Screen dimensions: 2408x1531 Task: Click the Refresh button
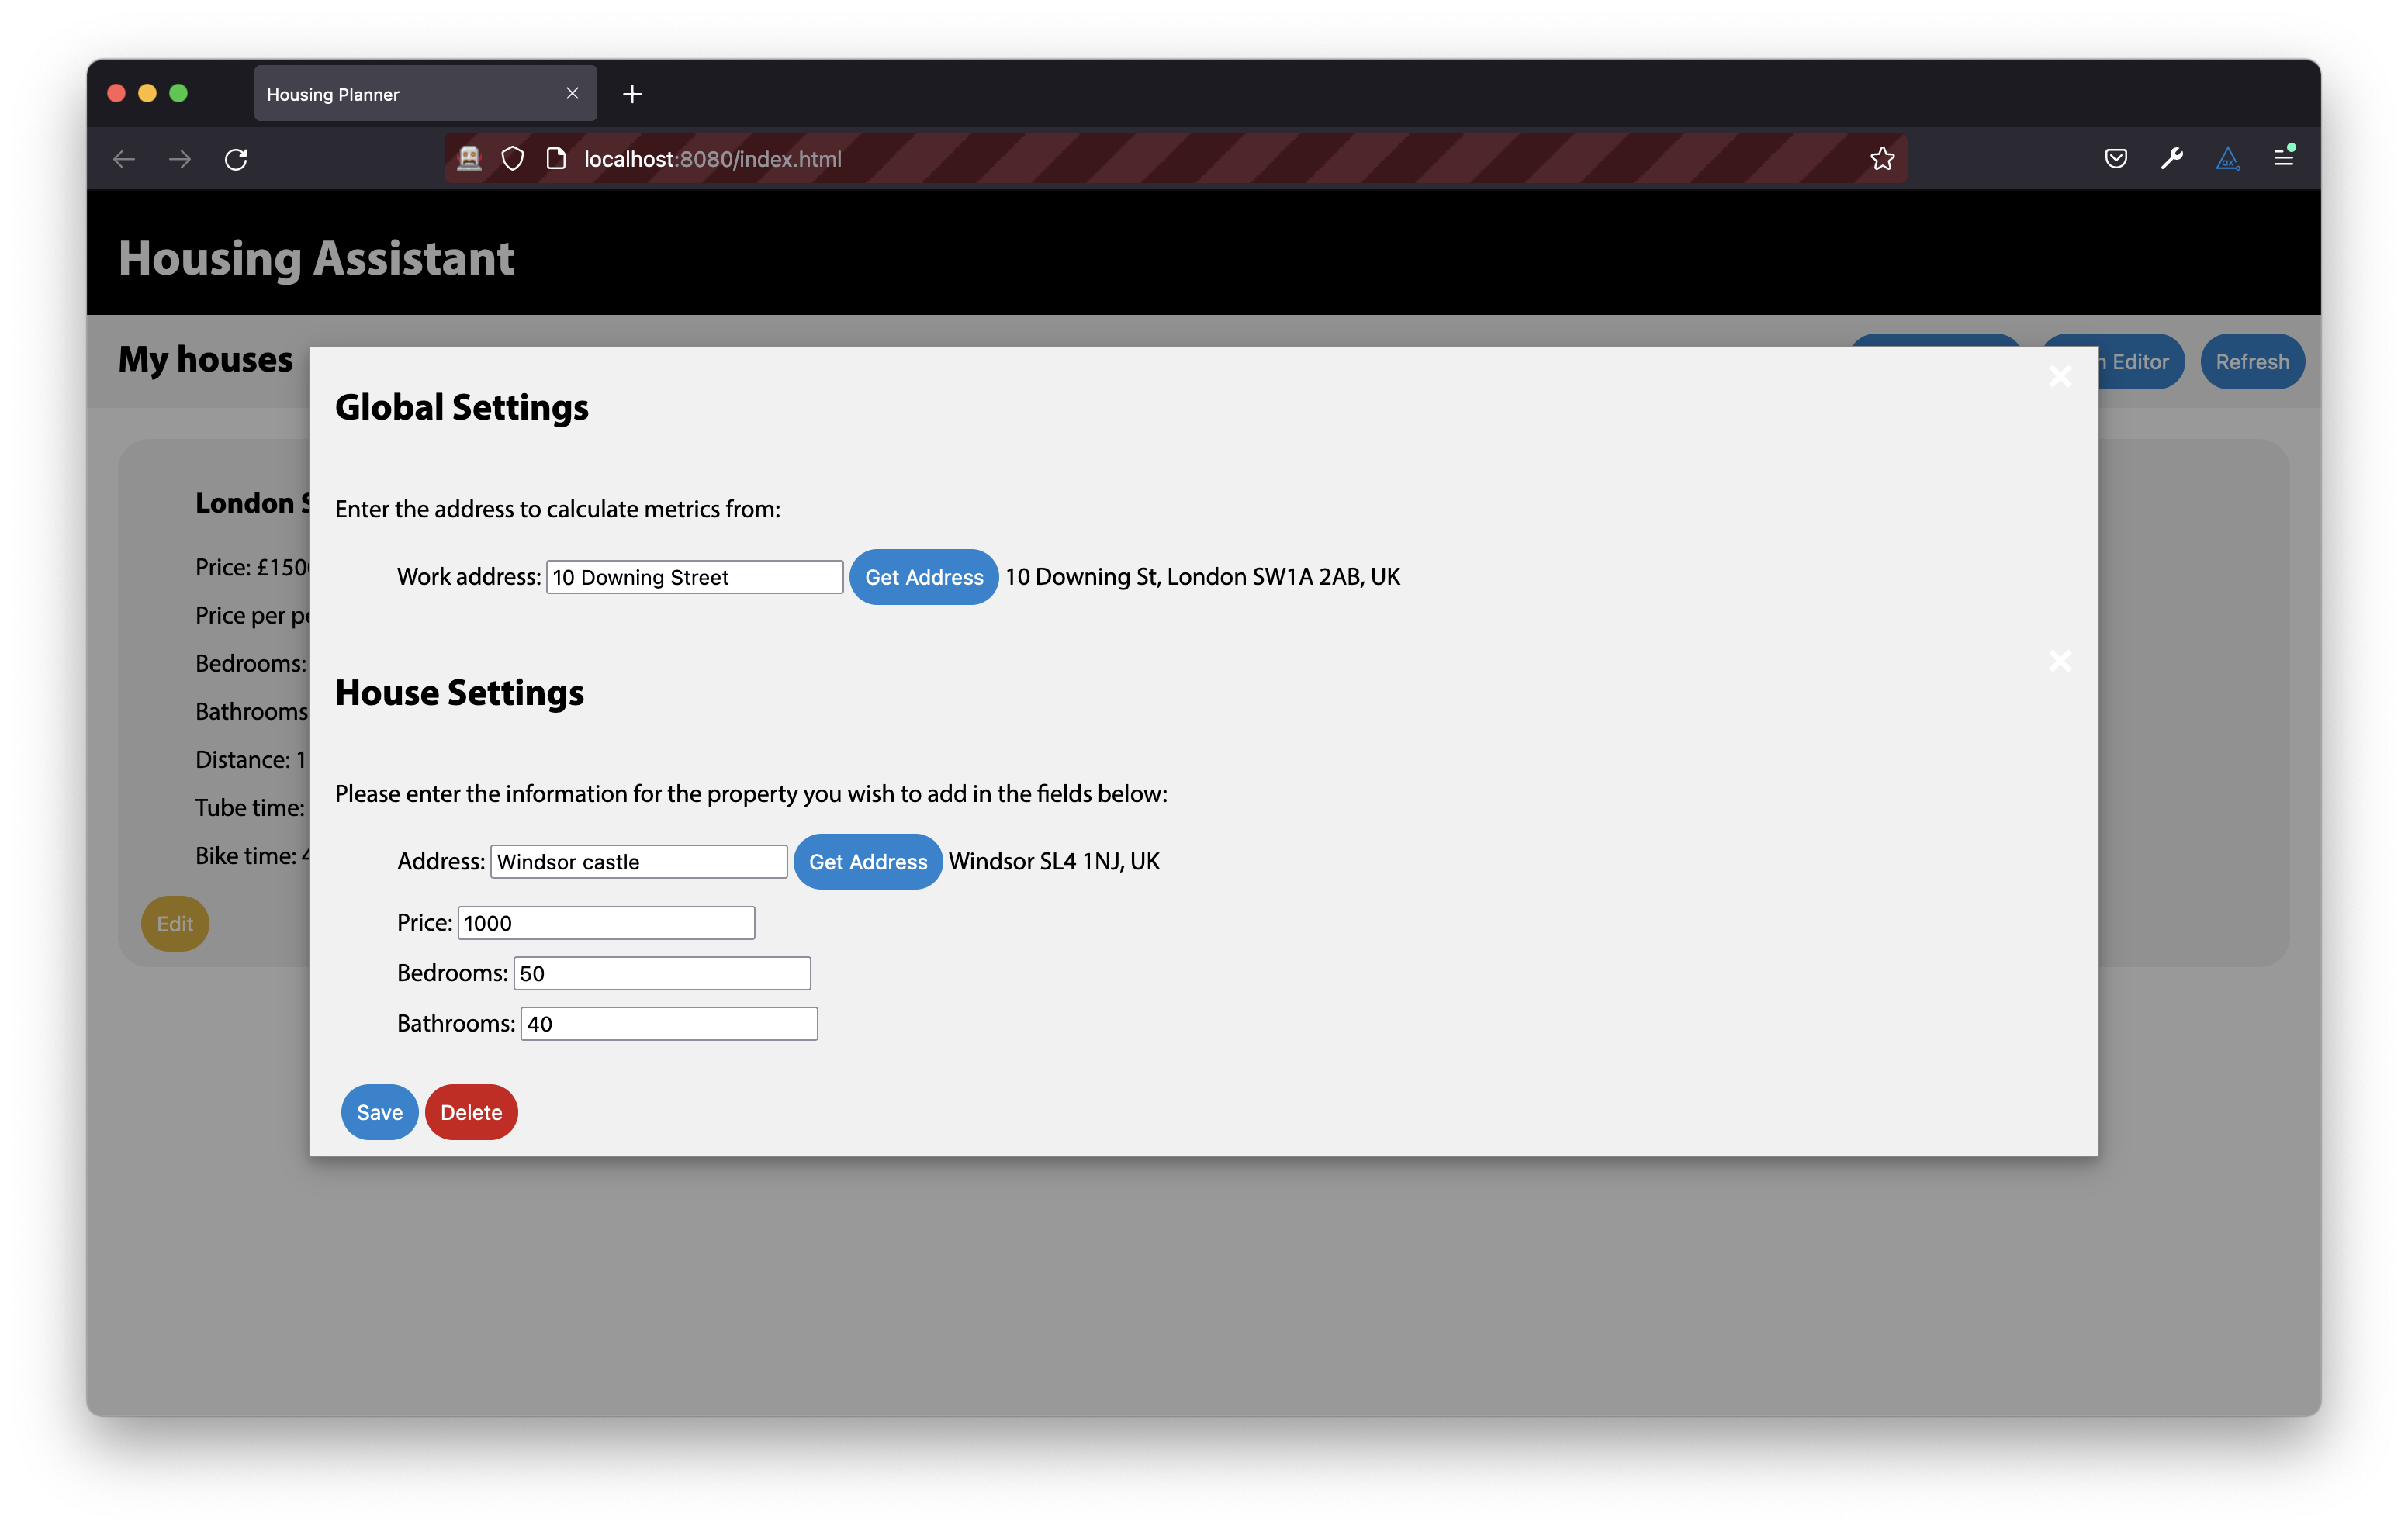pyautogui.click(x=2252, y=361)
